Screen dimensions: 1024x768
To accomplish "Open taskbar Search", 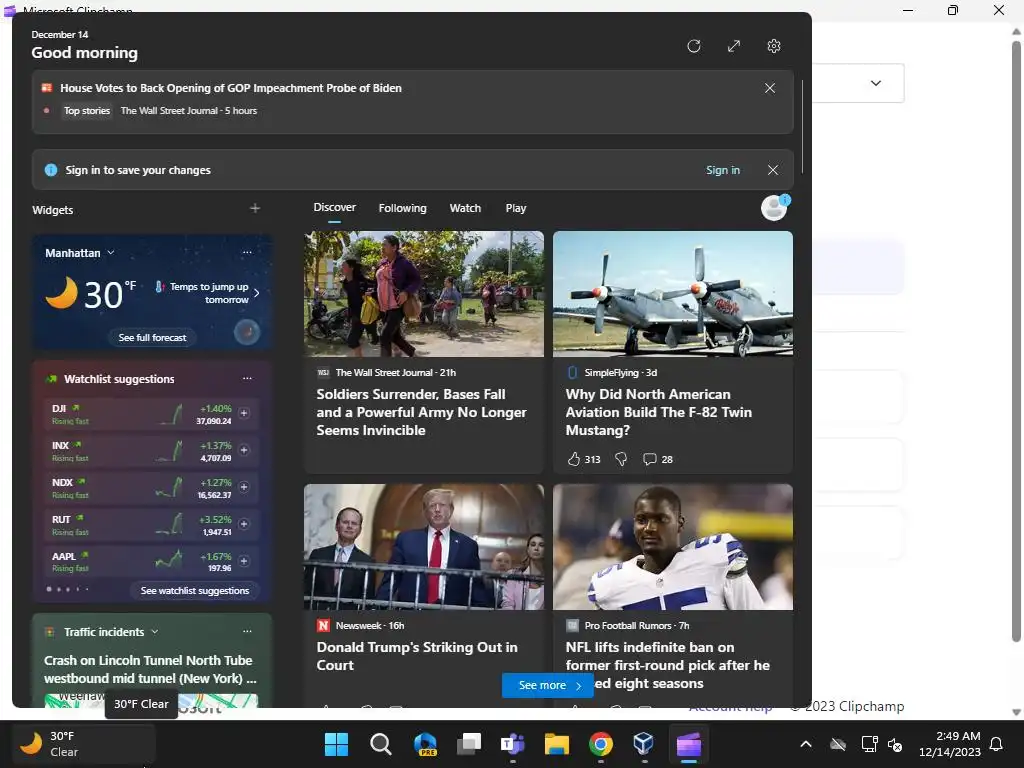I will (x=381, y=744).
